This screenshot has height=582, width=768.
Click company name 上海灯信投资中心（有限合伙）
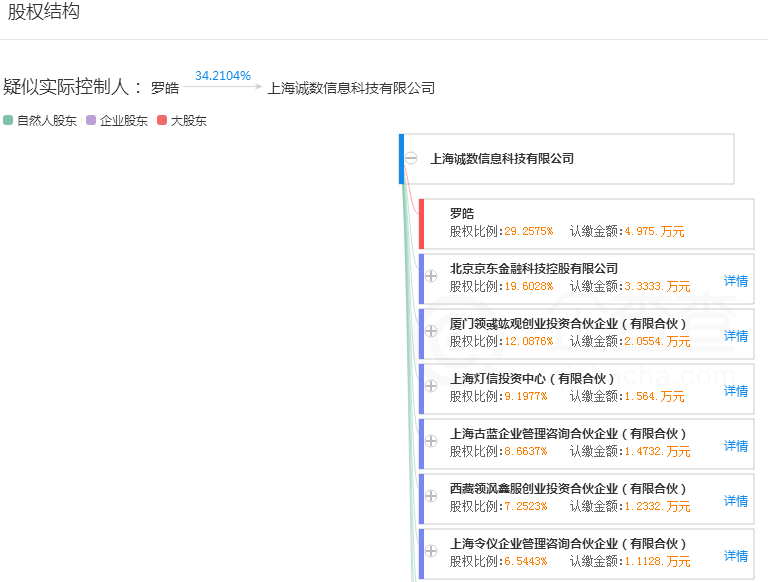pos(532,378)
